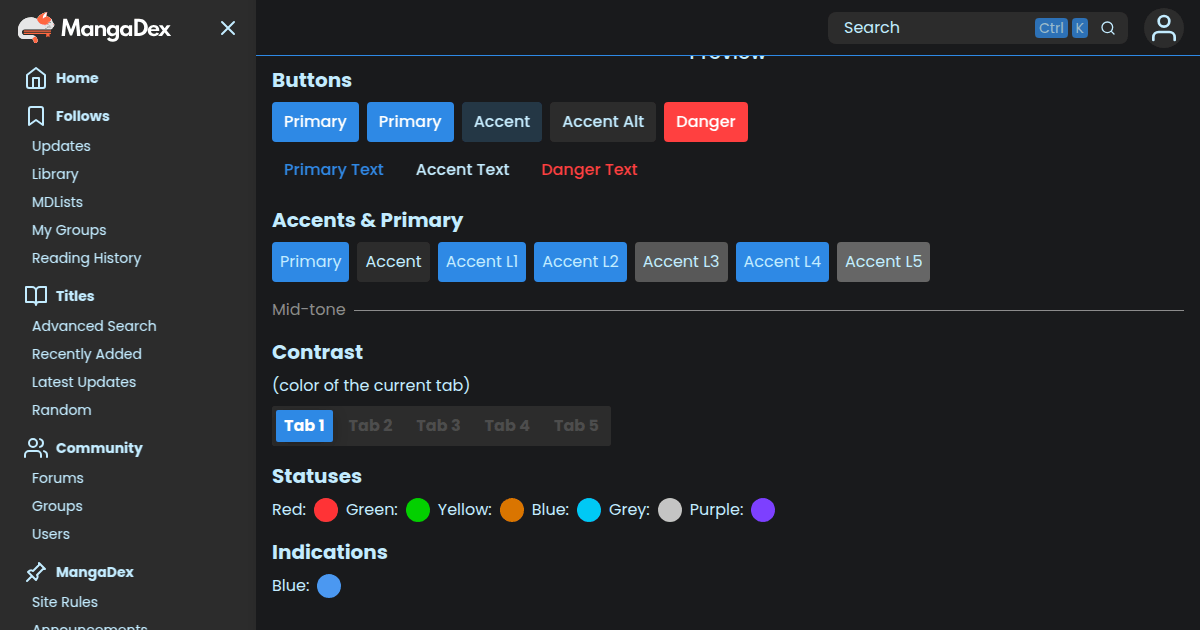This screenshot has height=630, width=1200.
Task: Go to Home in sidebar
Action: [77, 78]
